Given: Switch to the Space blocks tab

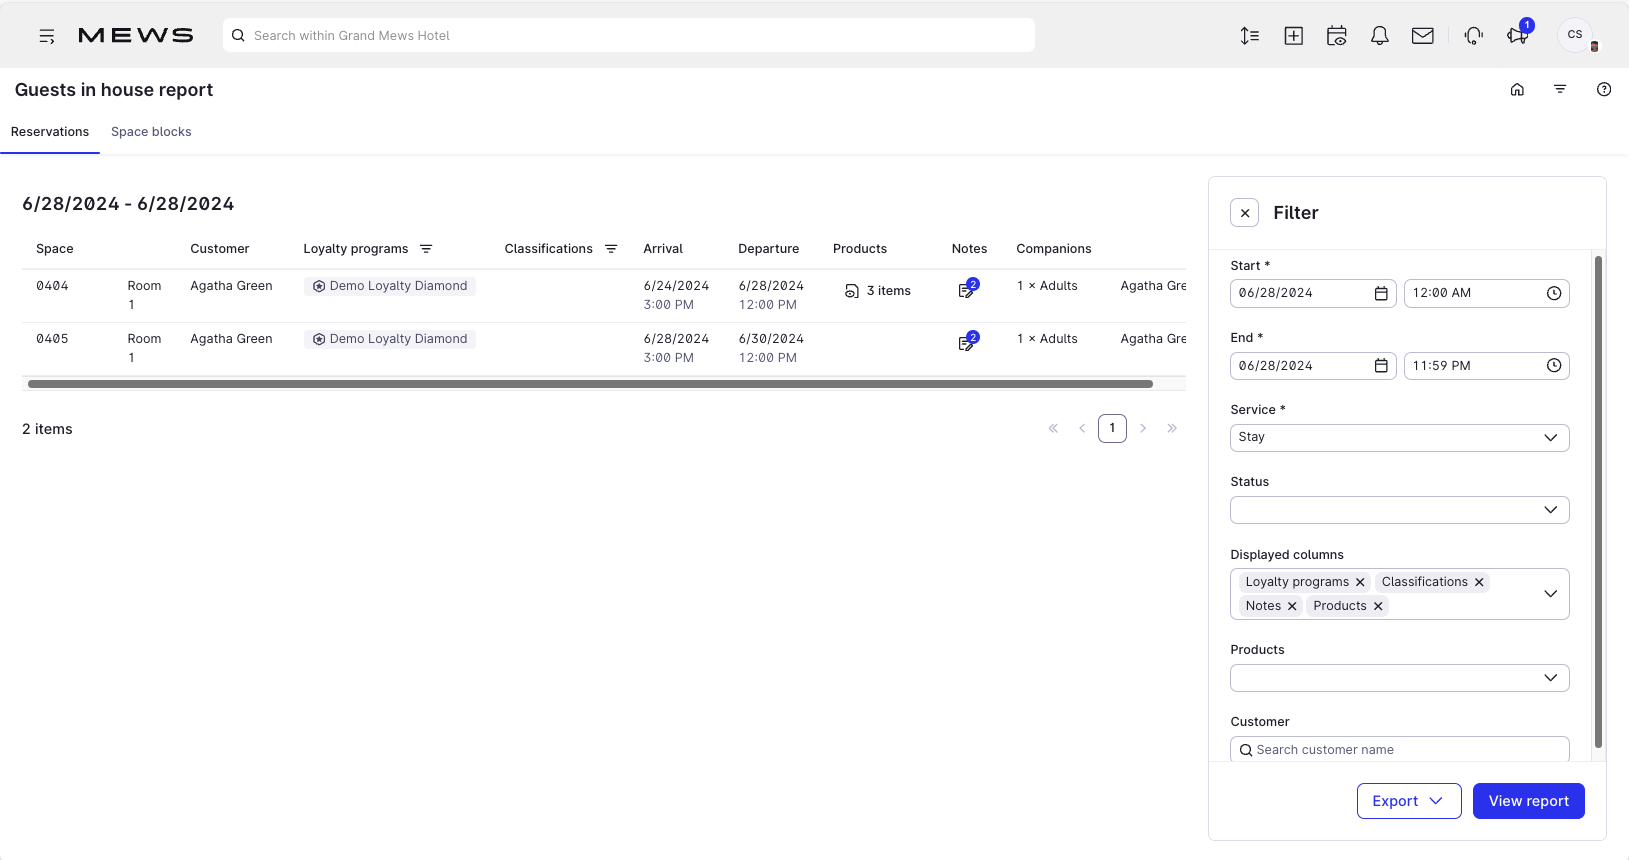Looking at the screenshot, I should 151,132.
